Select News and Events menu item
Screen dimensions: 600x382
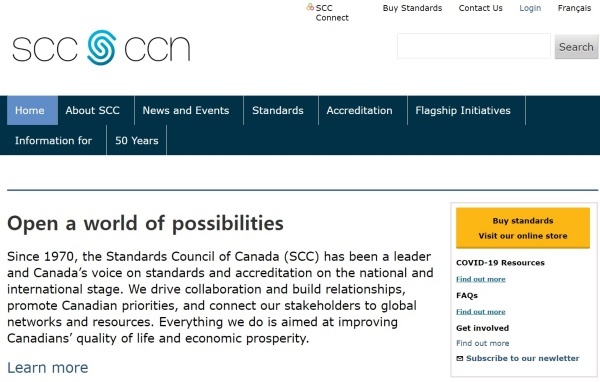(186, 110)
